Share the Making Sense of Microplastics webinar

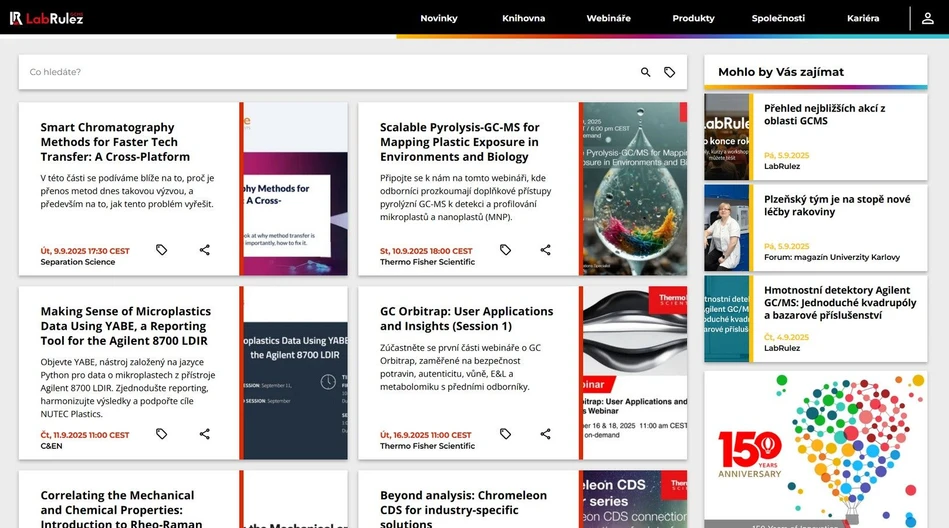point(205,434)
